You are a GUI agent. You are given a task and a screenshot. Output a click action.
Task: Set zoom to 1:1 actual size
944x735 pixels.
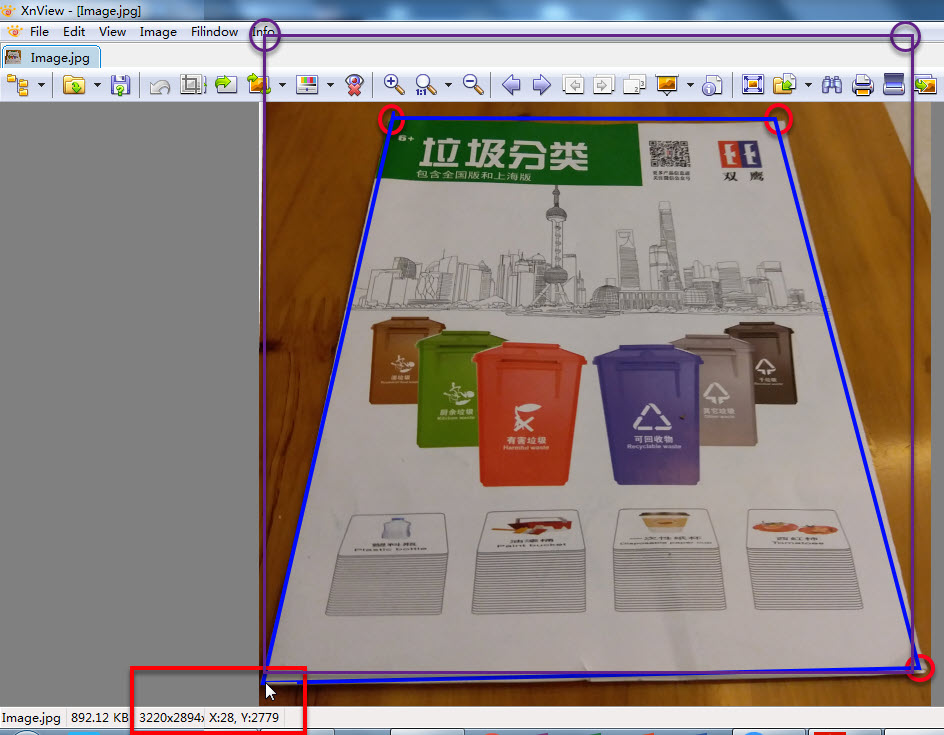point(424,84)
